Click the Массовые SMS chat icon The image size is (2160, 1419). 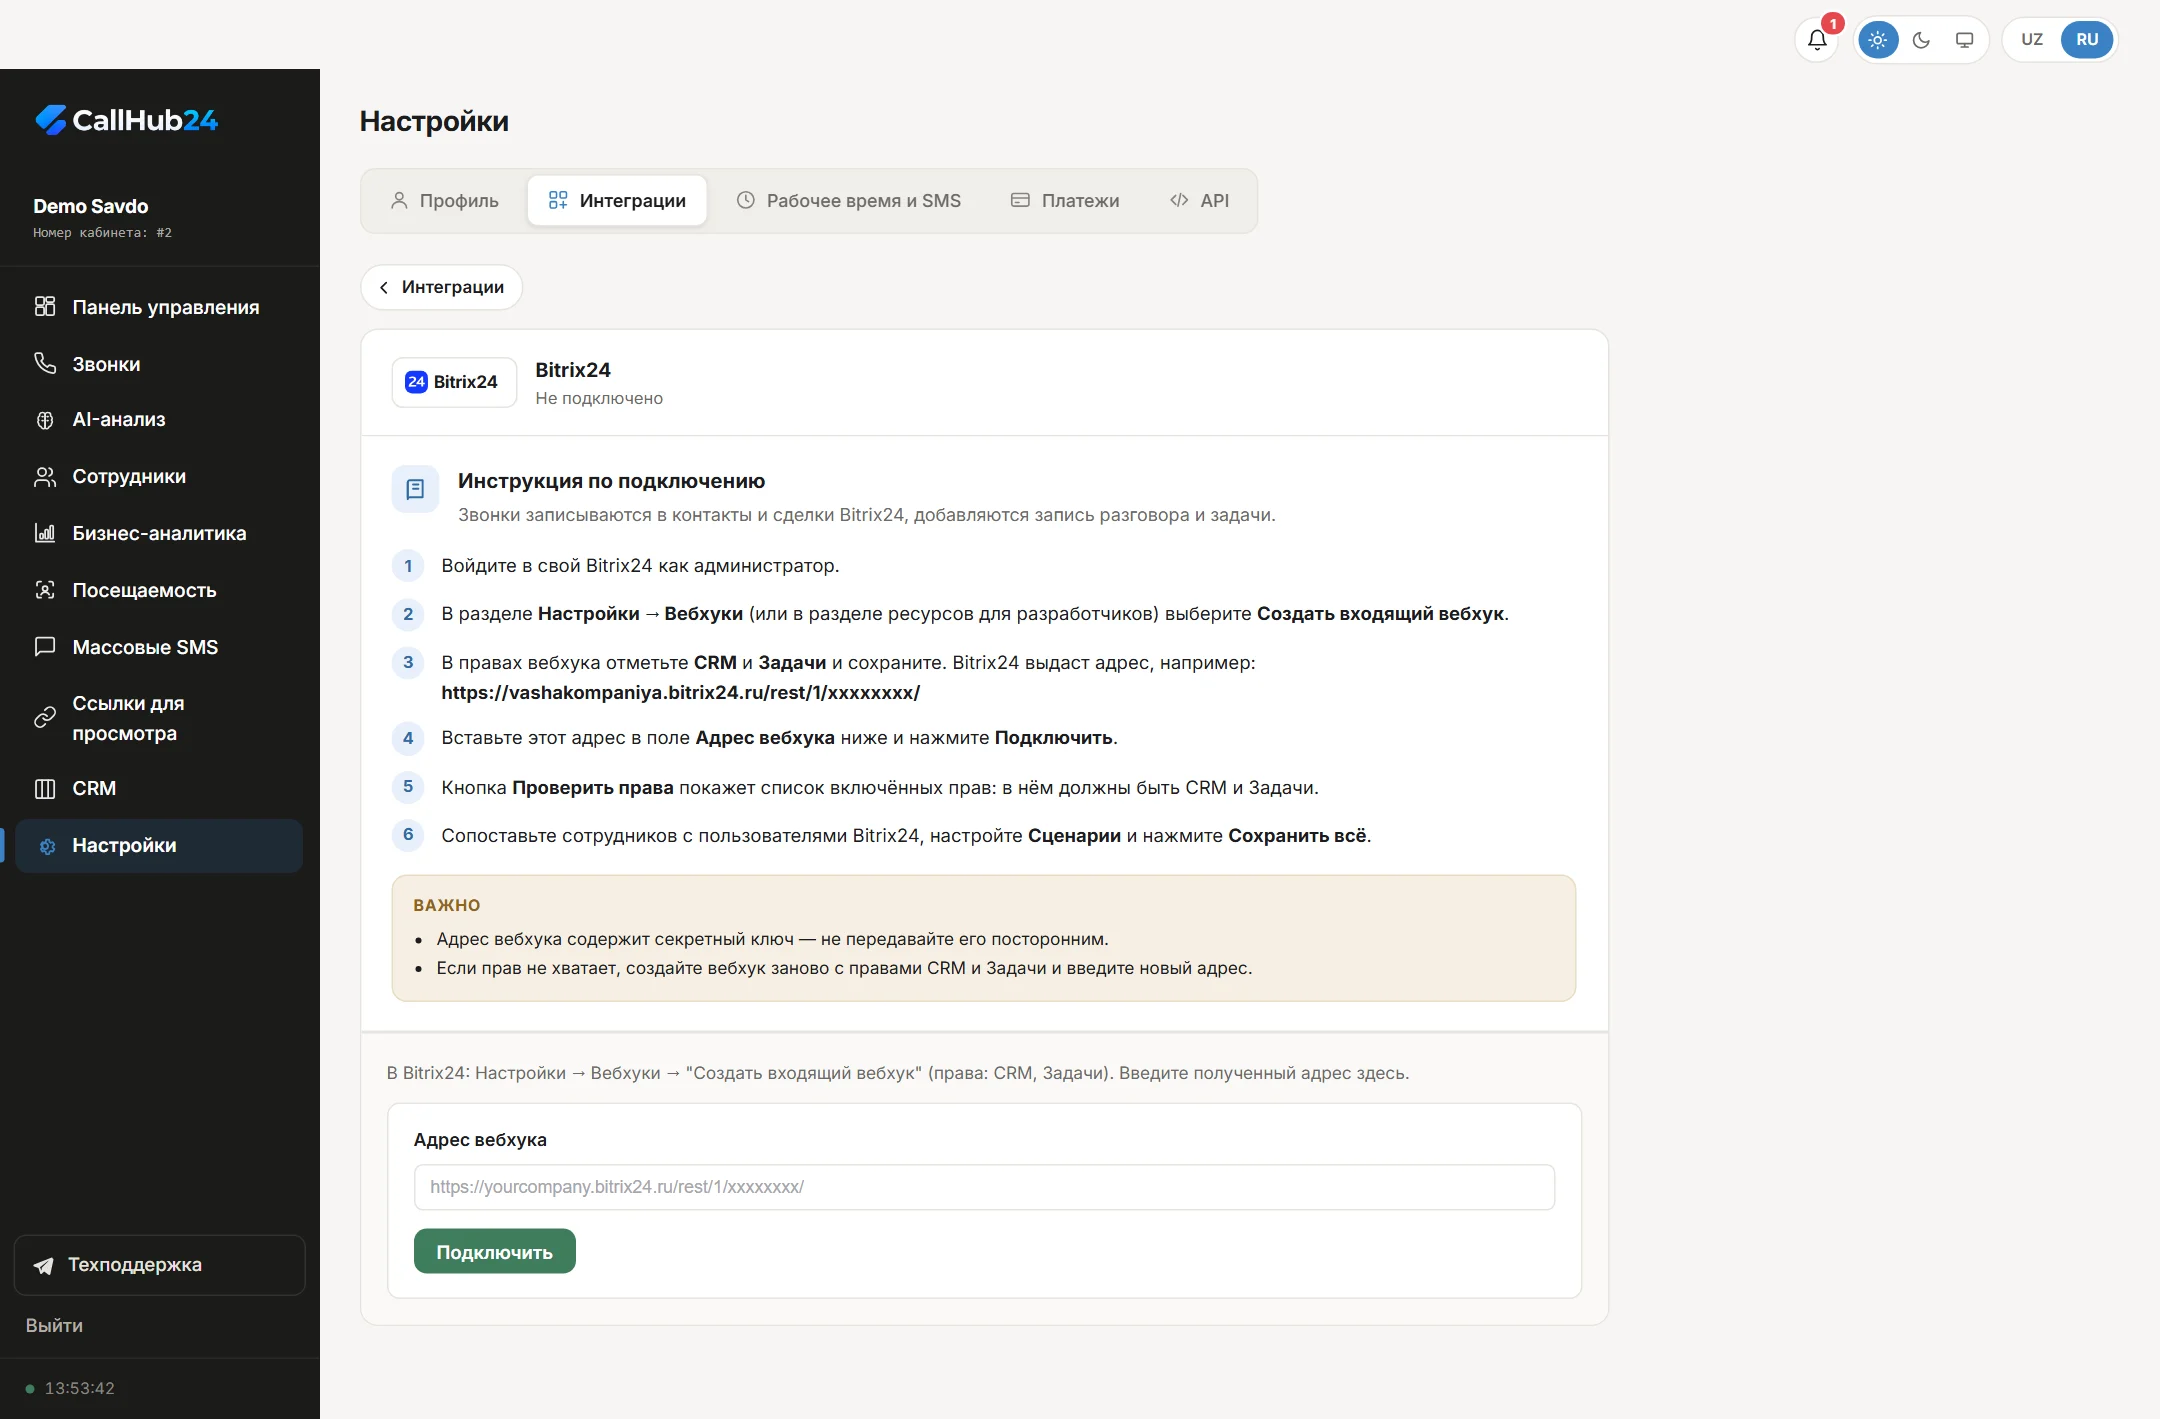45,647
